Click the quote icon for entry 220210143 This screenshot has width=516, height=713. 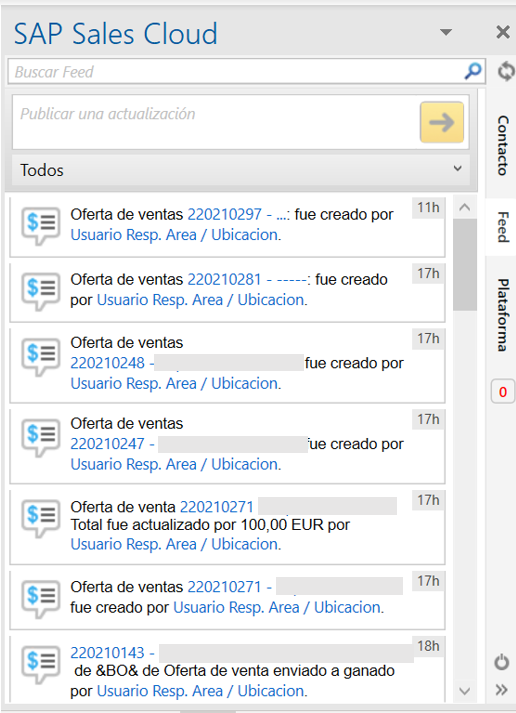click(x=41, y=664)
